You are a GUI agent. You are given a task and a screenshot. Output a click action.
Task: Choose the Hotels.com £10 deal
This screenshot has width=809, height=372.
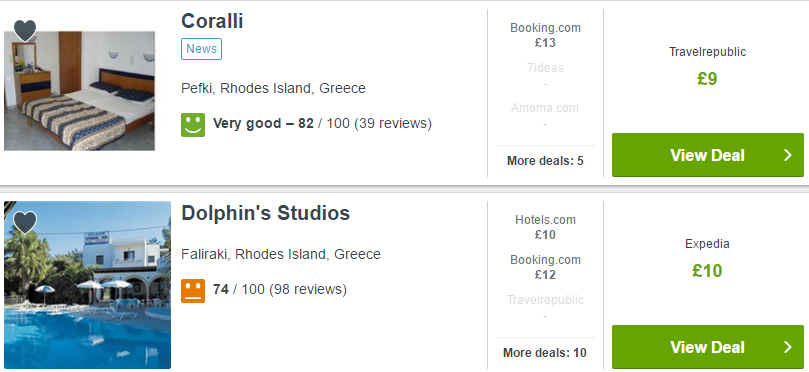click(545, 227)
